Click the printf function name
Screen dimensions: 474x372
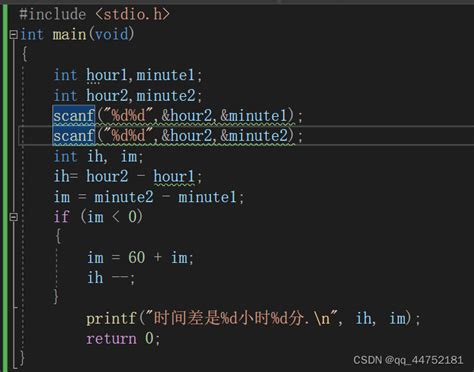coord(111,318)
